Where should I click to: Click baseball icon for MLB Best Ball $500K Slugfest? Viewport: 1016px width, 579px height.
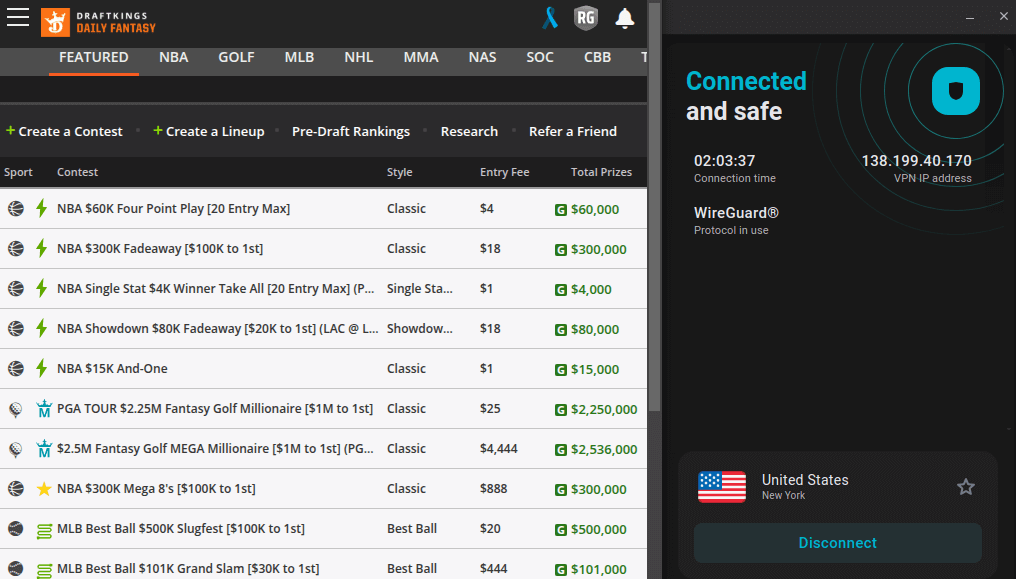[x=16, y=528]
